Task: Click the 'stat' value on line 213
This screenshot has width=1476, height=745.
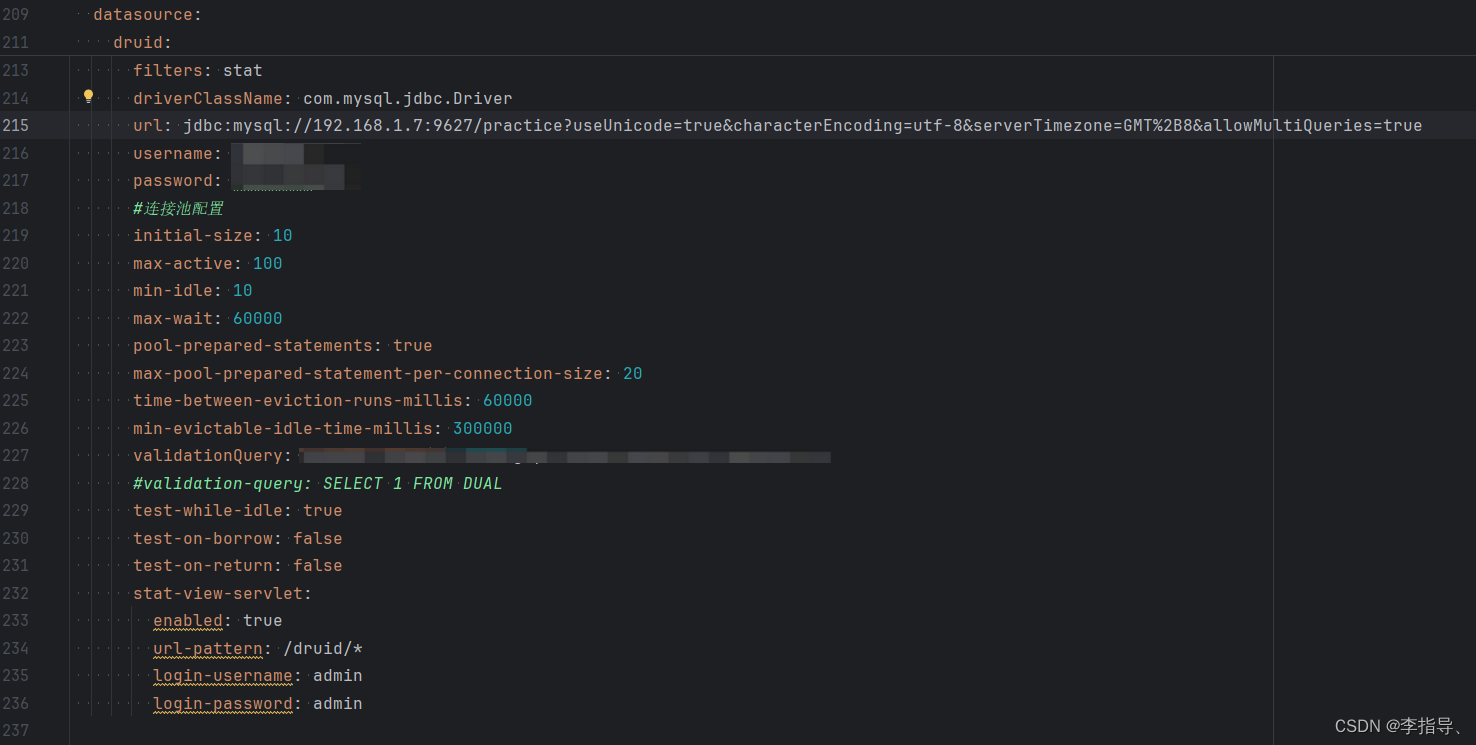Action: (x=243, y=70)
